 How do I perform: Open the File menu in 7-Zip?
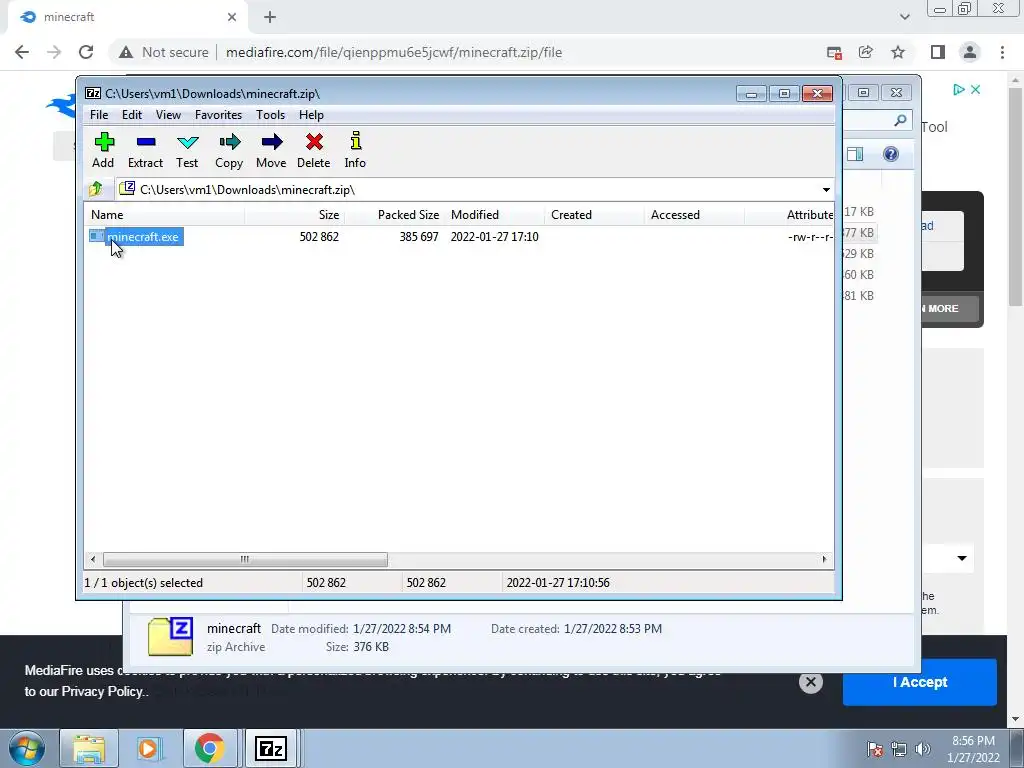click(99, 115)
